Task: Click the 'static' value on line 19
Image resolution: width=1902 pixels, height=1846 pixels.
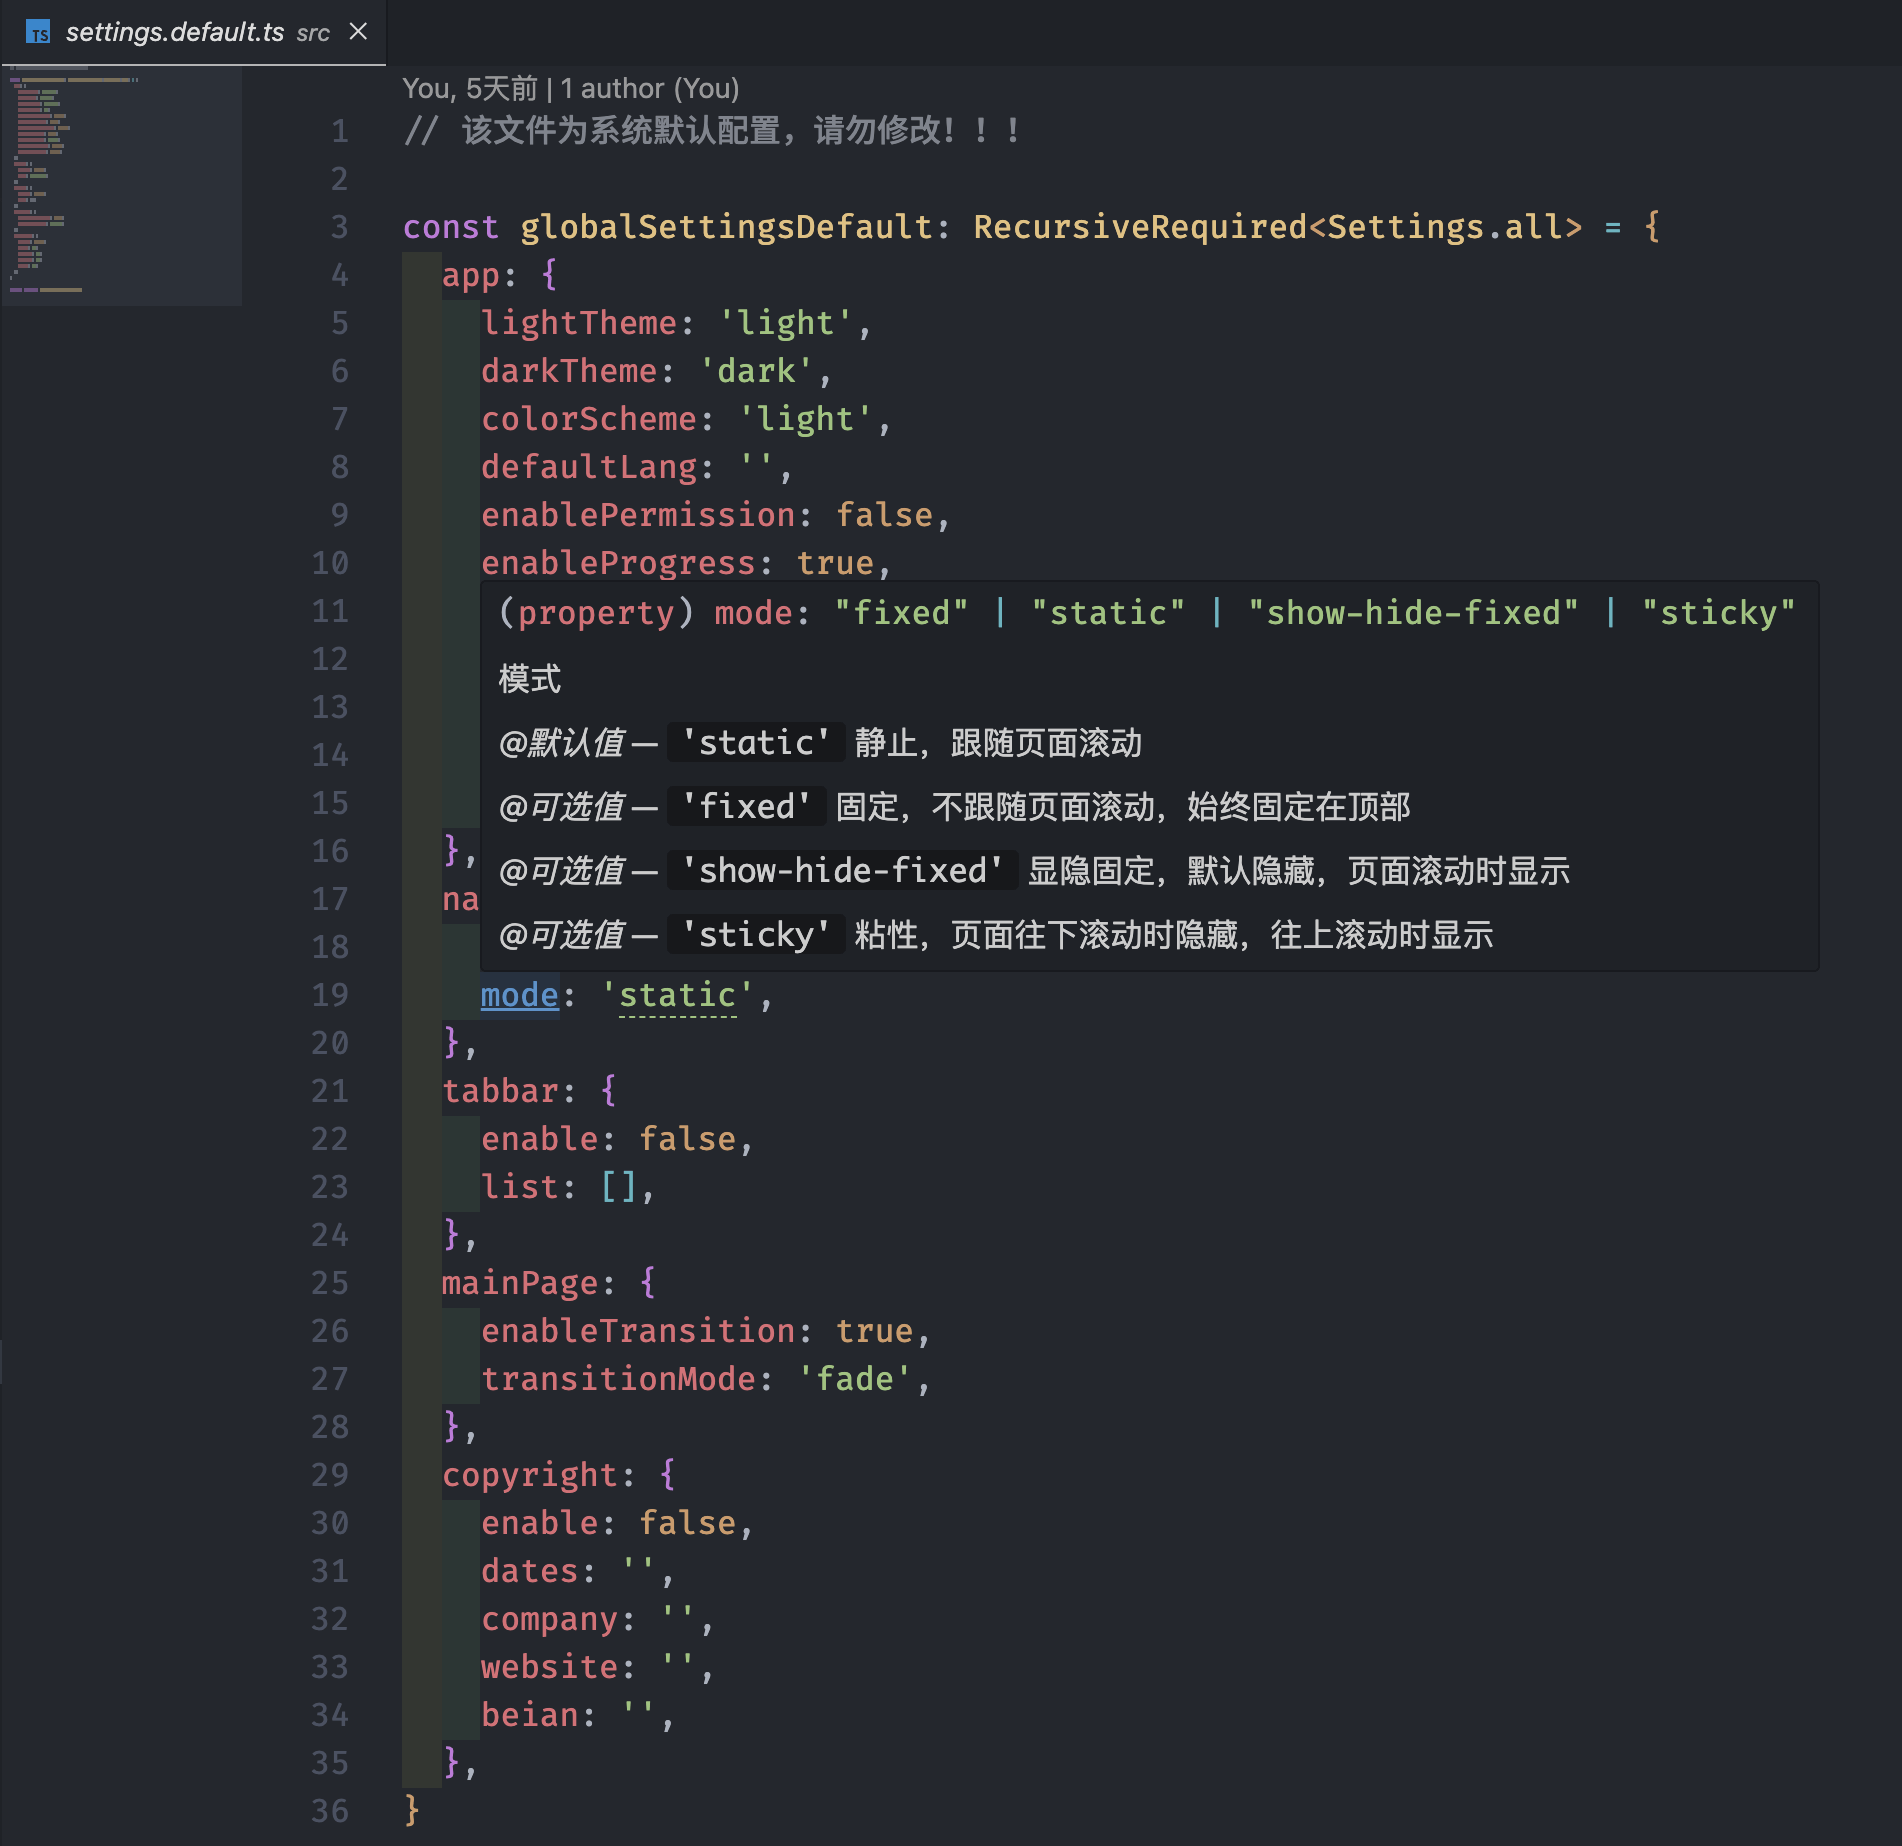Action: click(x=677, y=995)
